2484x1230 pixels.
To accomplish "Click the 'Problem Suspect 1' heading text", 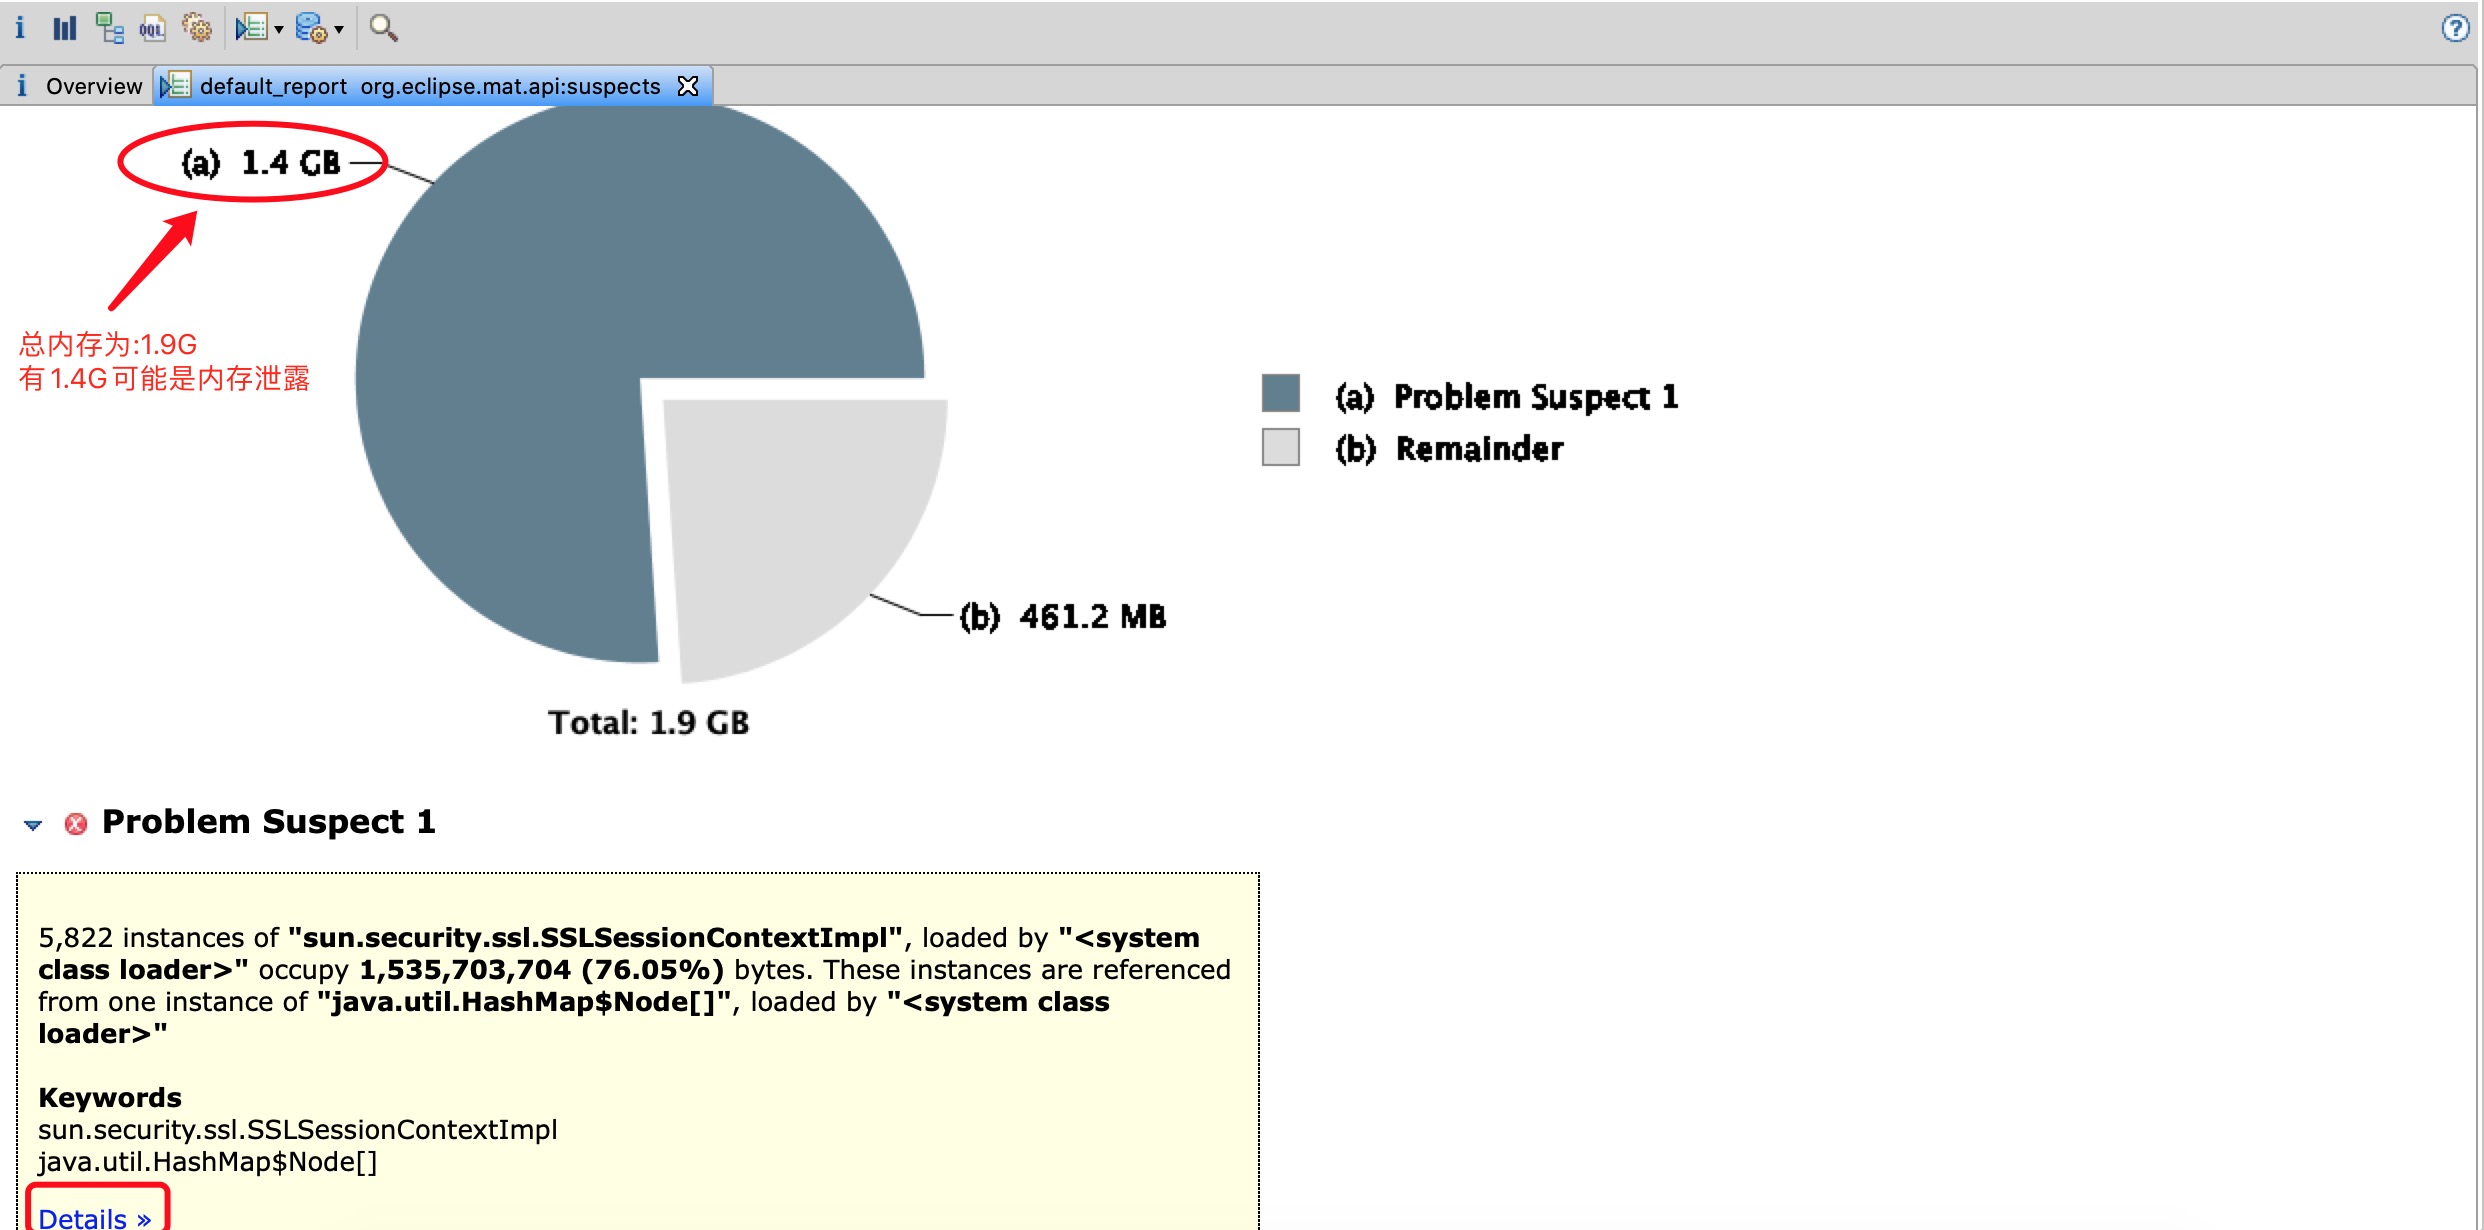I will click(269, 822).
